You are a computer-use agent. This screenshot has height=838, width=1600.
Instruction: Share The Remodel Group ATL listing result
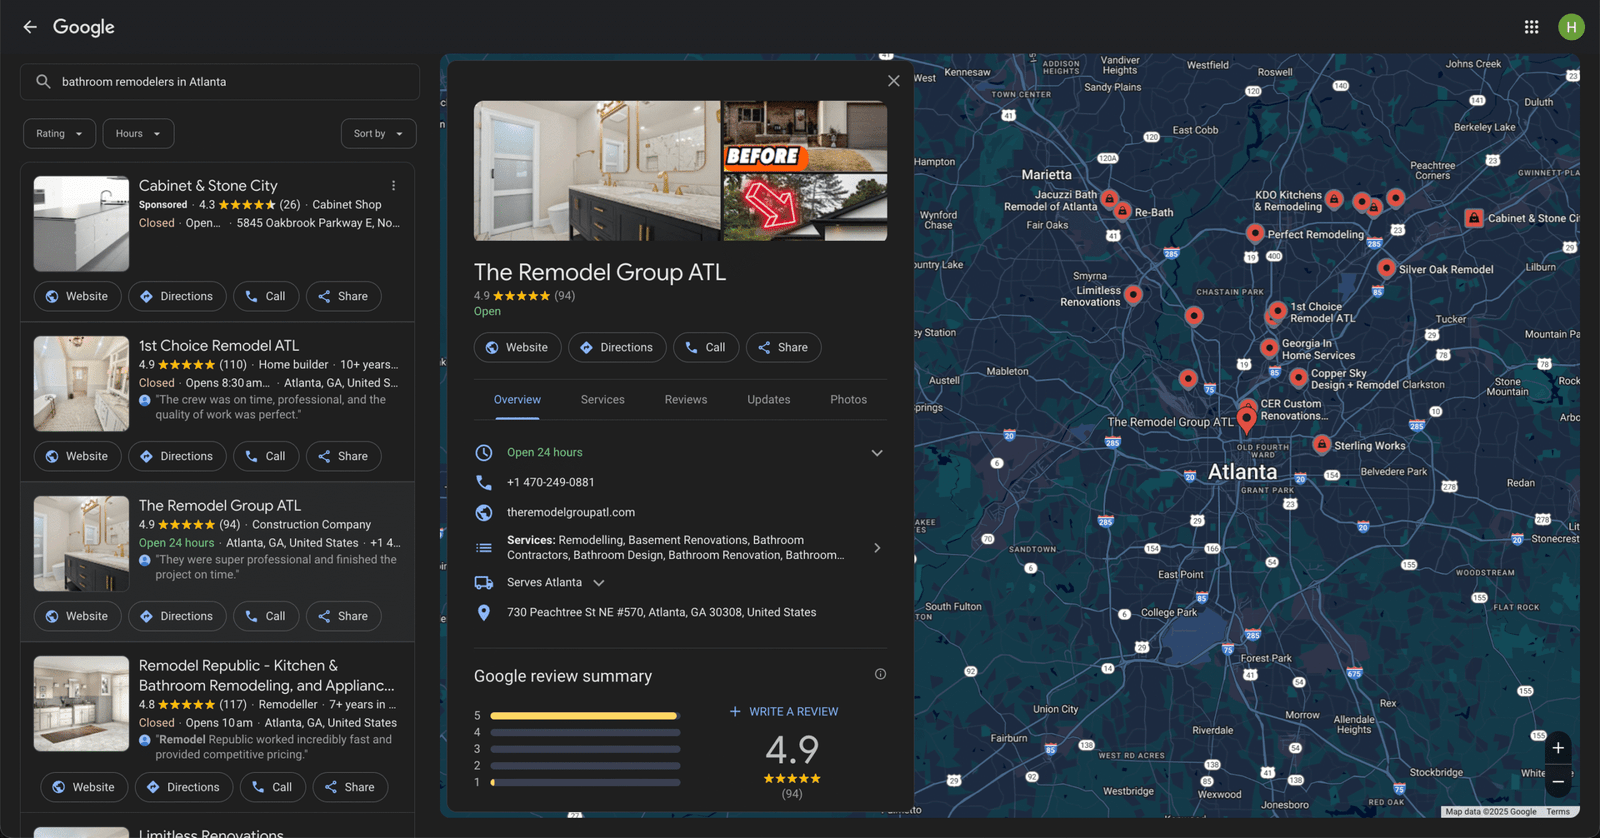343,616
